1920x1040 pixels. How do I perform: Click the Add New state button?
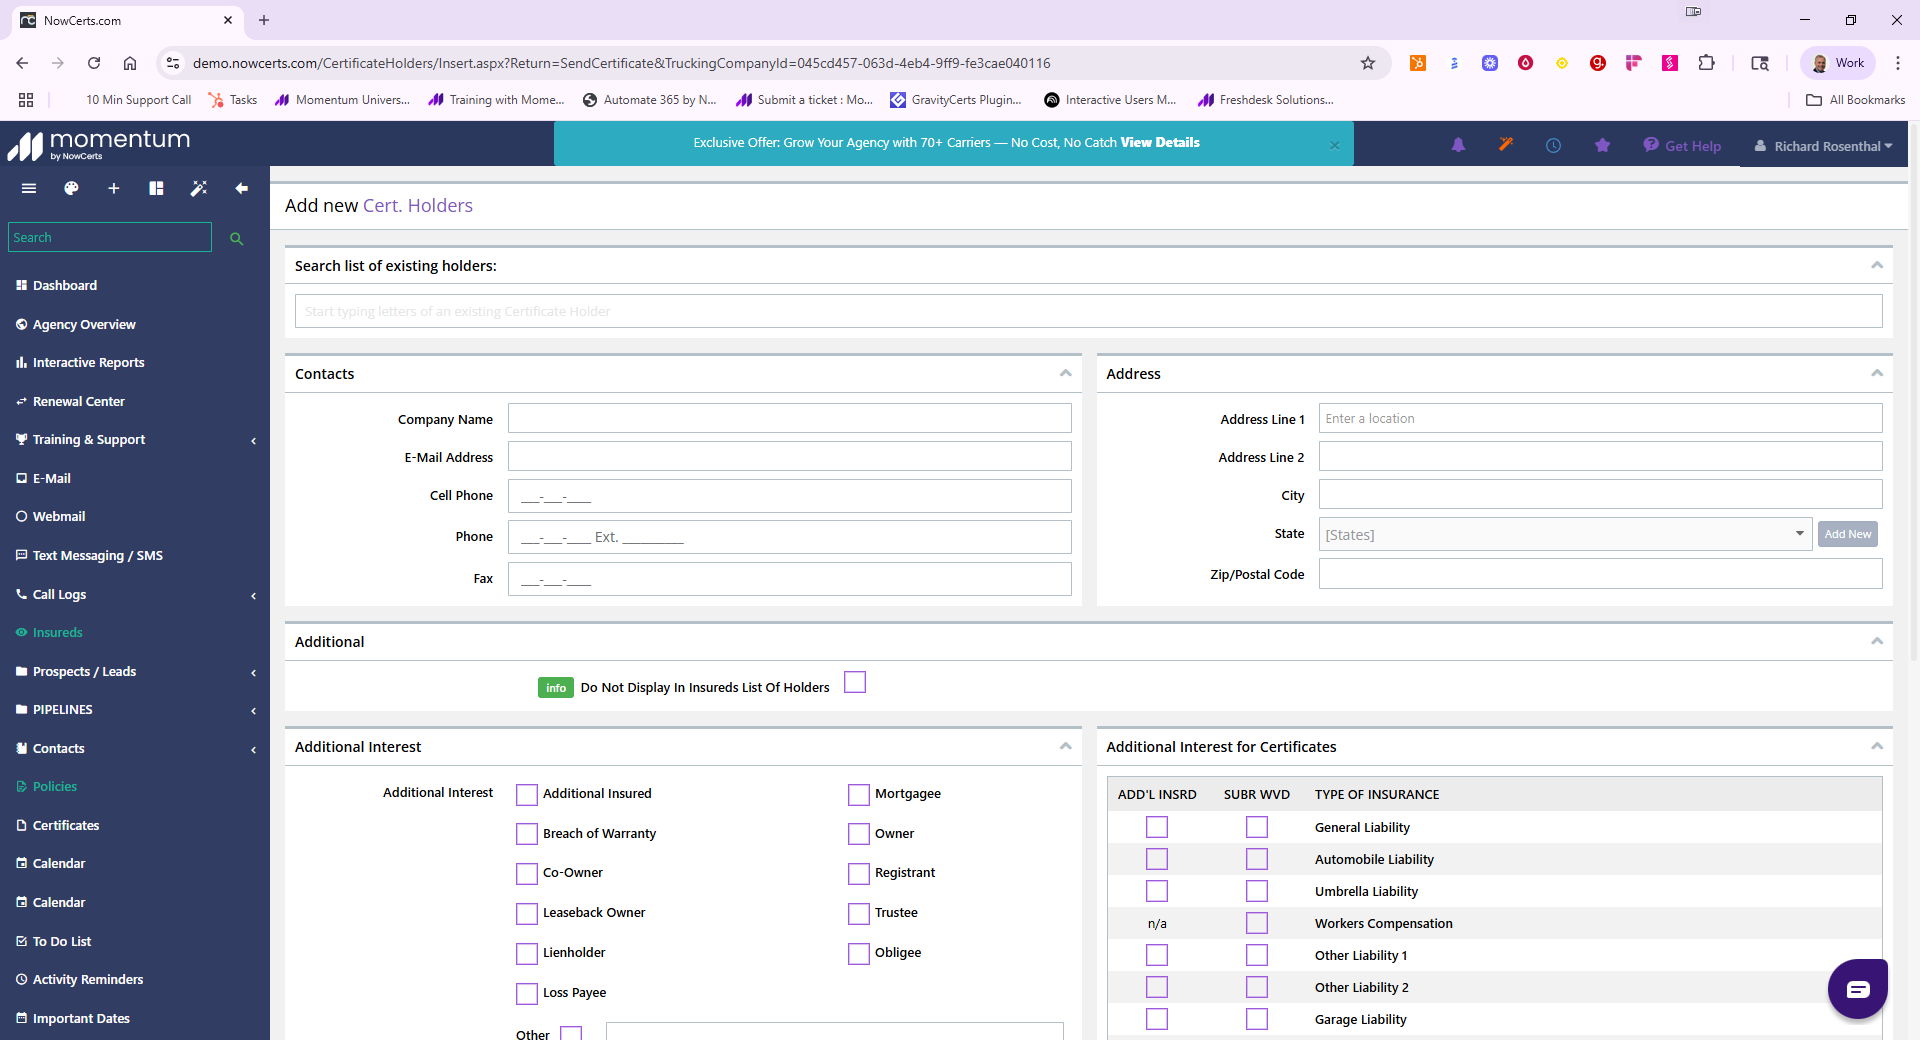(x=1847, y=534)
